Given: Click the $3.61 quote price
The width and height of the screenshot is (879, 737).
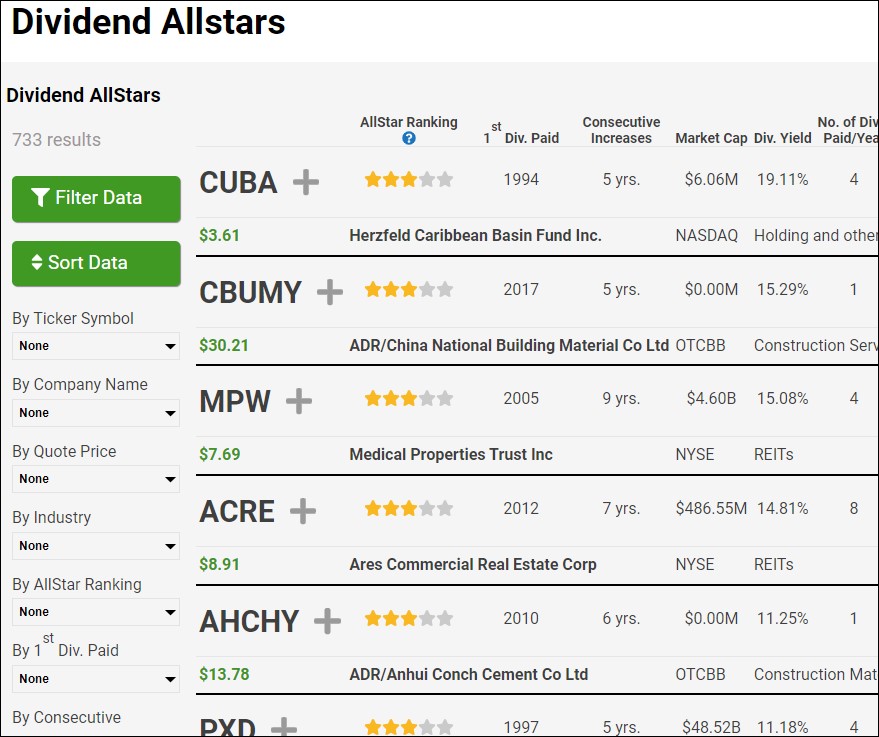Looking at the screenshot, I should tap(219, 235).
